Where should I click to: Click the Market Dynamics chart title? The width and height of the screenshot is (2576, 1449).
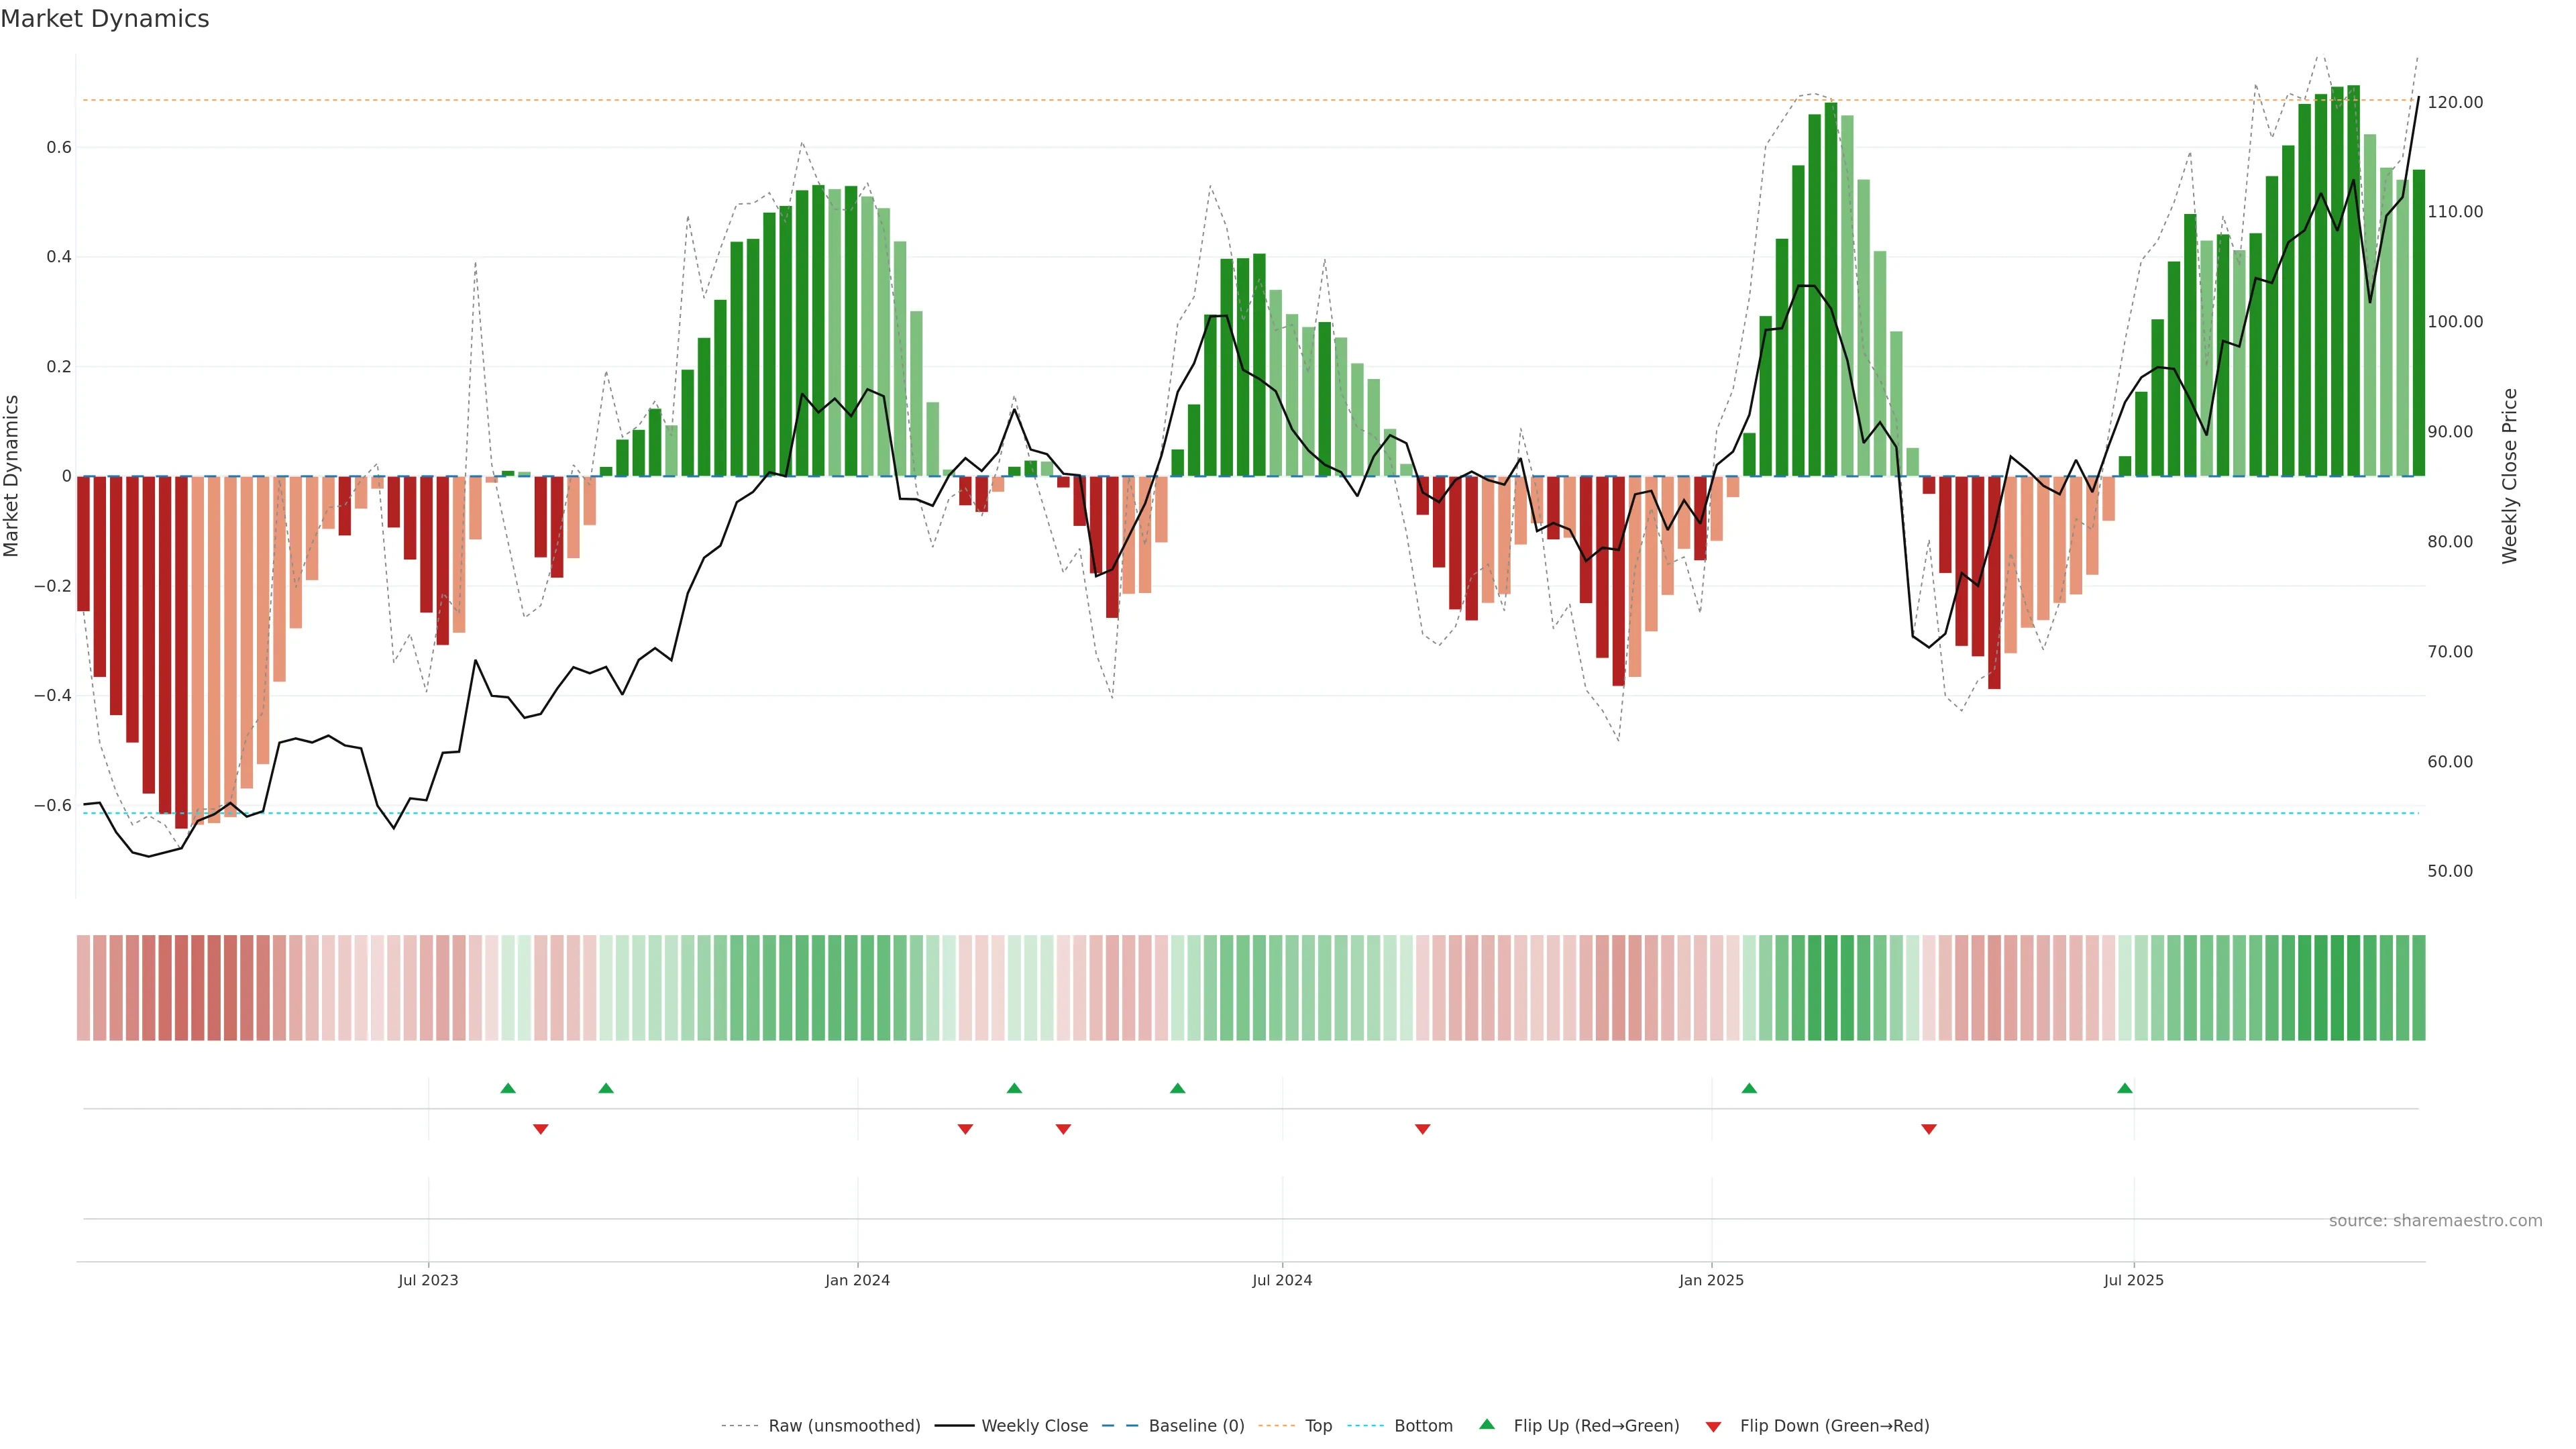pyautogui.click(x=105, y=19)
